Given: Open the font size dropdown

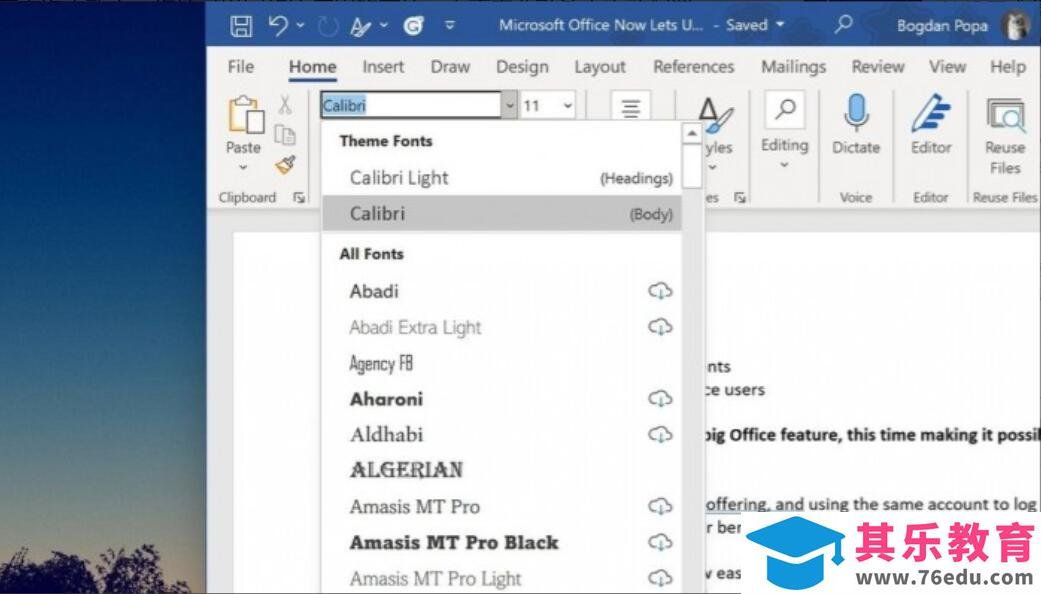Looking at the screenshot, I should click(x=566, y=104).
